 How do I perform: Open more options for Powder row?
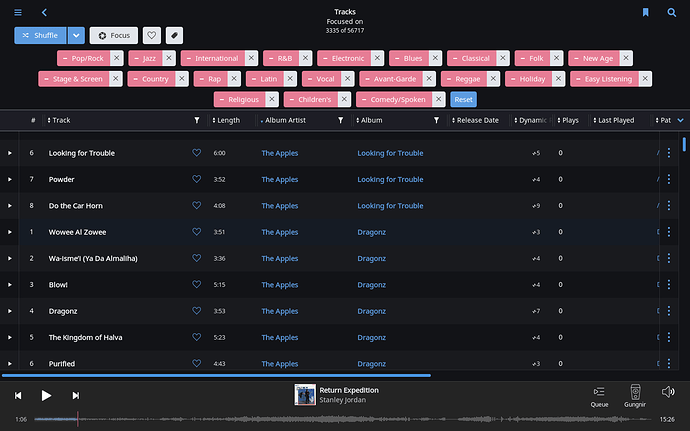coord(669,179)
